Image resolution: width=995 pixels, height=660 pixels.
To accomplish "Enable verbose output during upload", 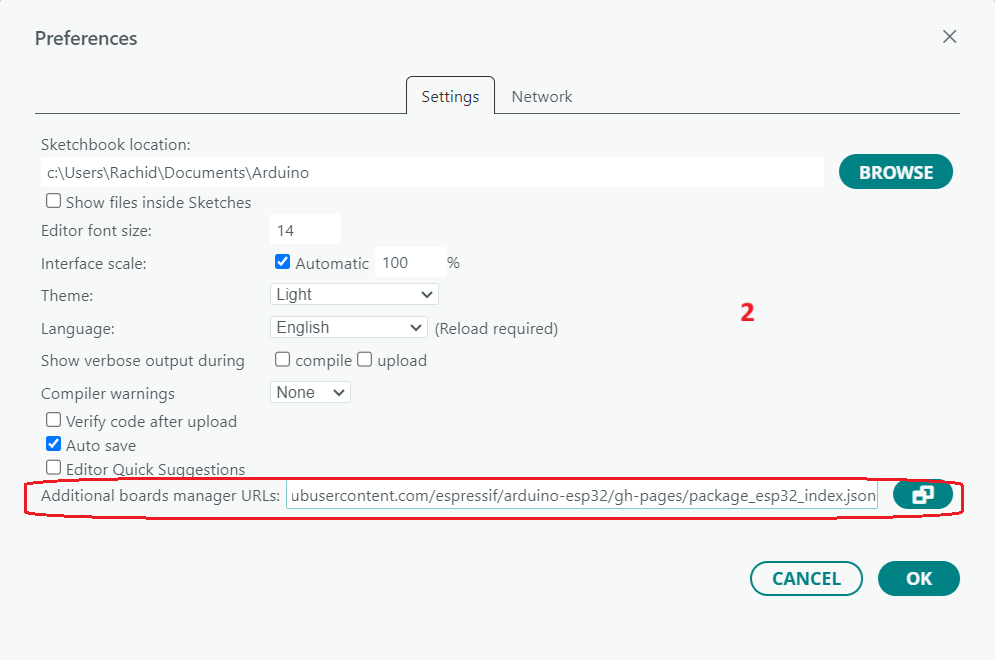I will 365,359.
